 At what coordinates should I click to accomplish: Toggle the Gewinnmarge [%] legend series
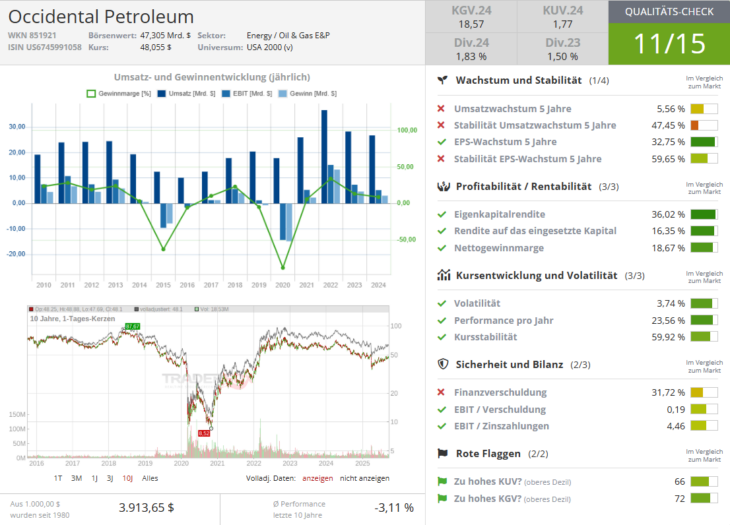pyautogui.click(x=119, y=94)
